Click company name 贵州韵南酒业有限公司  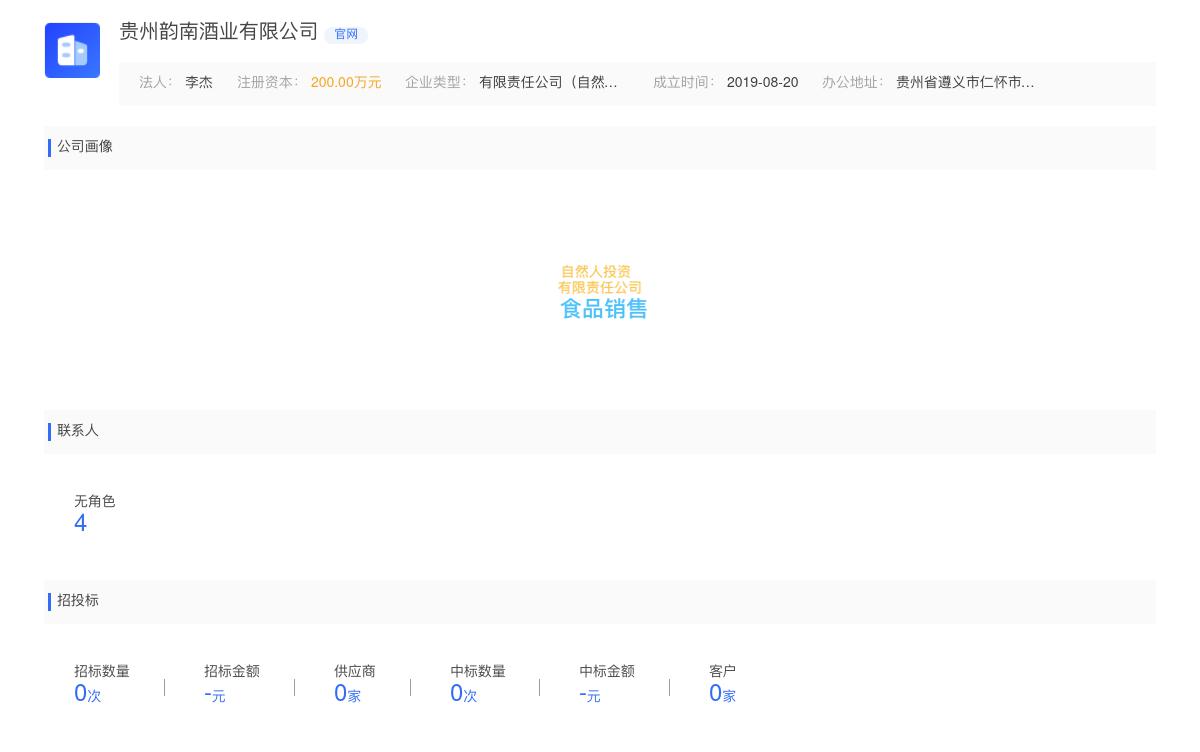219,32
